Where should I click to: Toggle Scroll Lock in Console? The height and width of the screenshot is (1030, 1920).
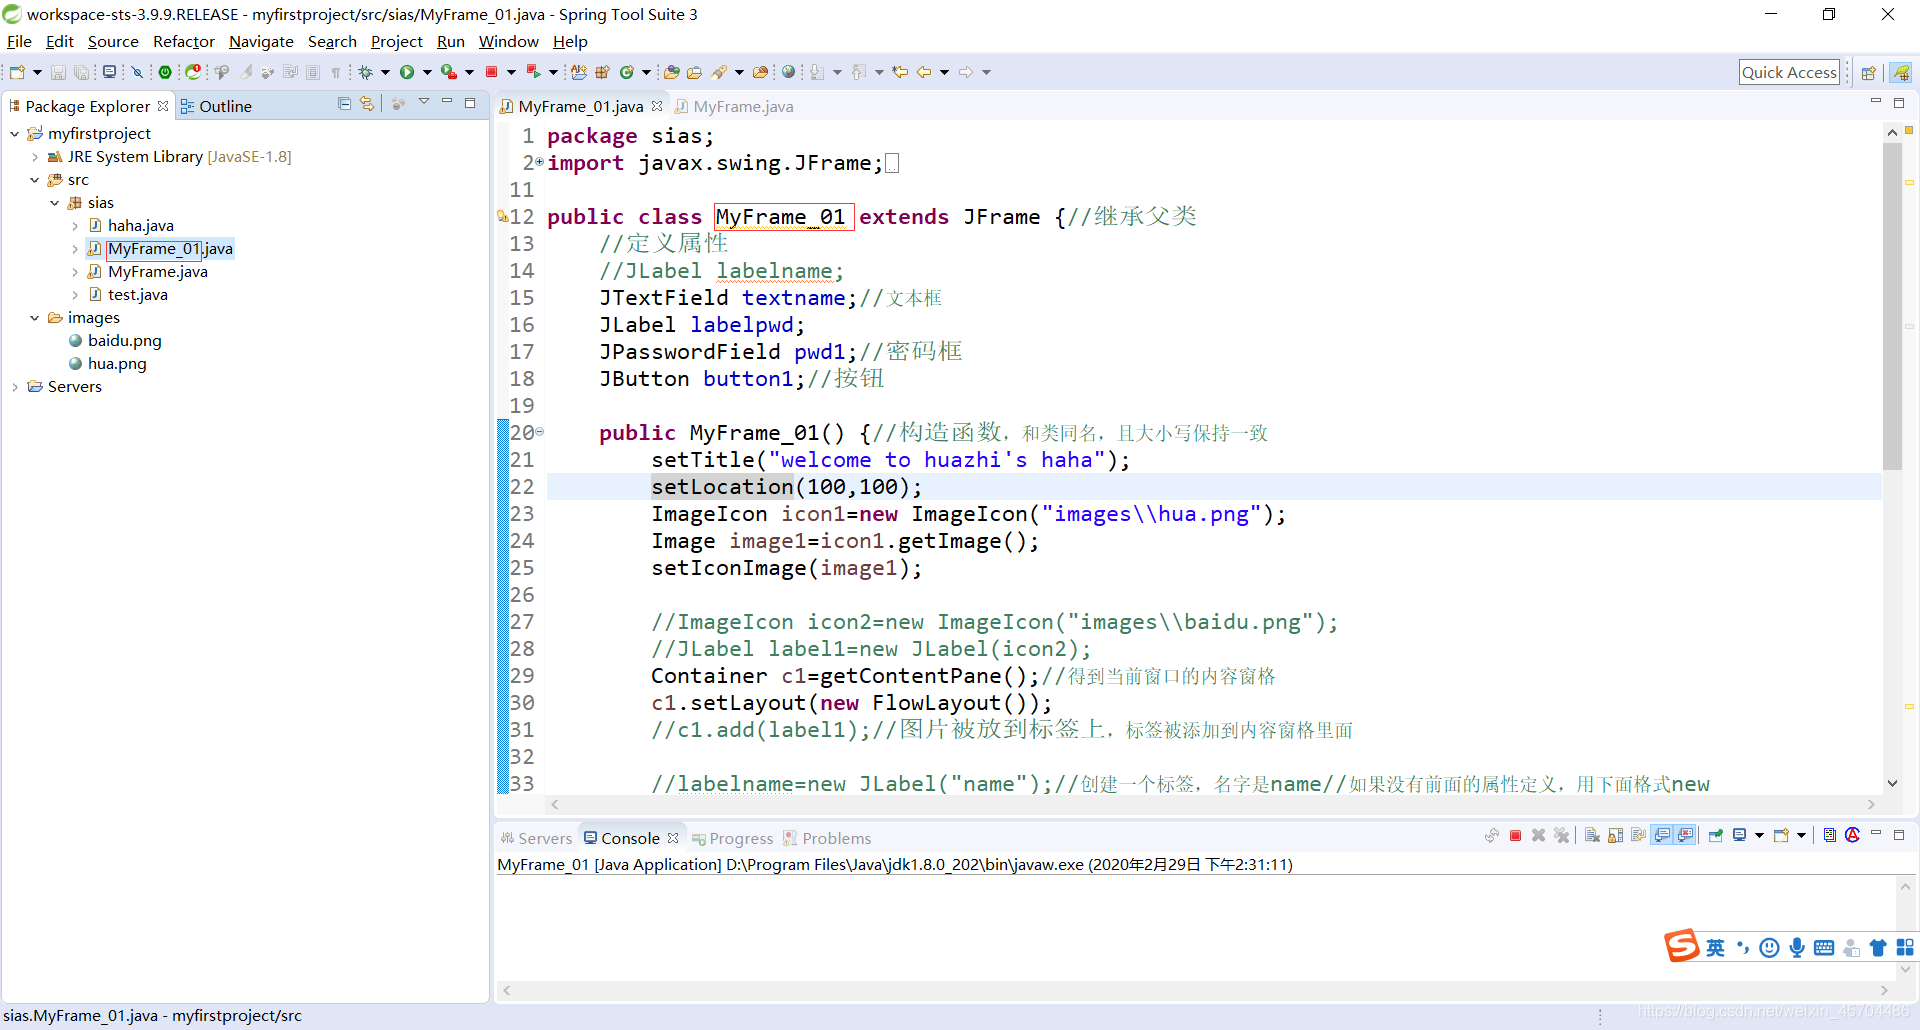(1615, 836)
